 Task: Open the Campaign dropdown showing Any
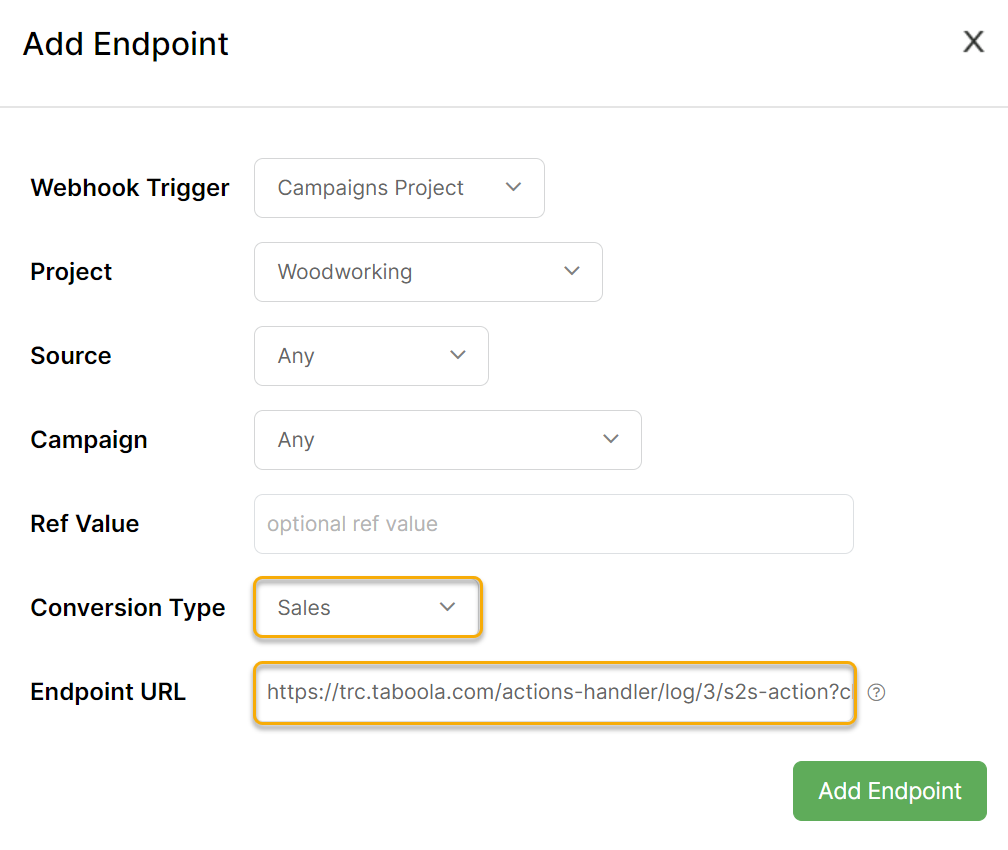click(446, 440)
